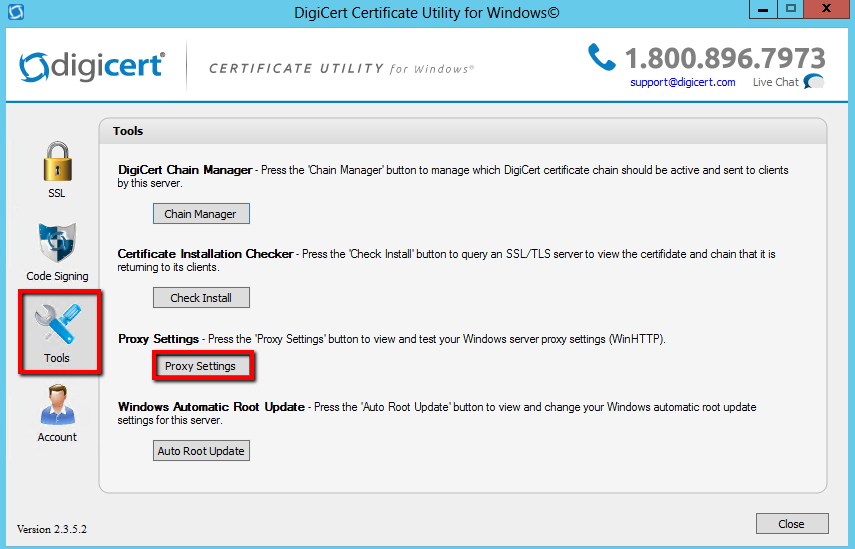Open Proxy Settings
The height and width of the screenshot is (549, 855).
tap(201, 366)
